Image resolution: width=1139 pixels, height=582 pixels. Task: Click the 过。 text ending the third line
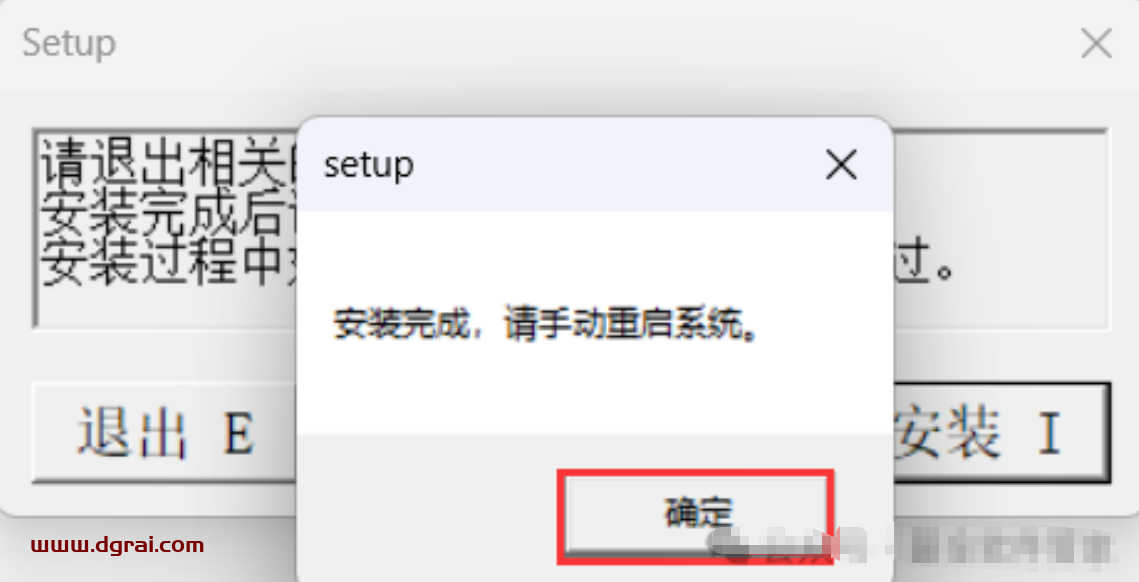(923, 262)
